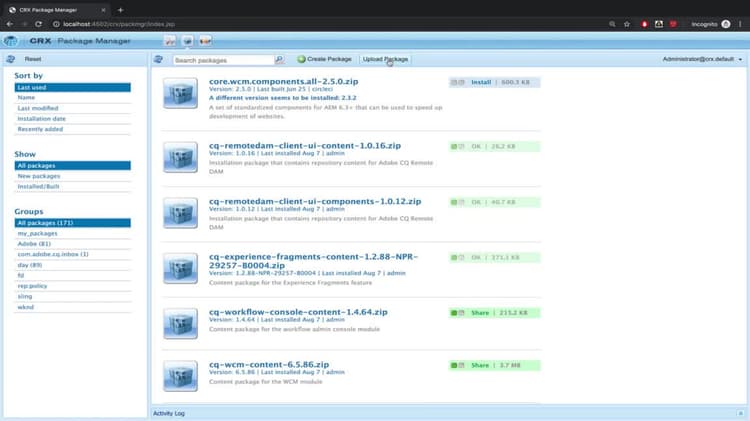This screenshot has height=421, width=750.
Task: Click the cq-remotedam-client-ui-components package box icon
Action: click(180, 212)
